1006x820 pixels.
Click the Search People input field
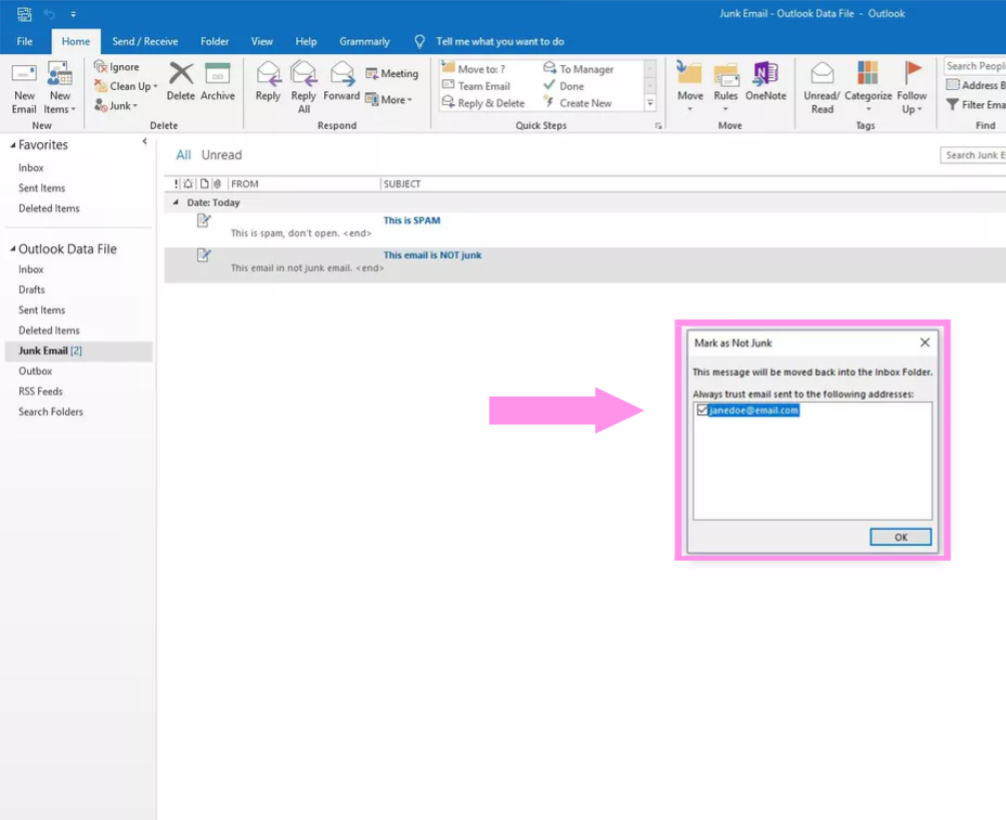975,66
